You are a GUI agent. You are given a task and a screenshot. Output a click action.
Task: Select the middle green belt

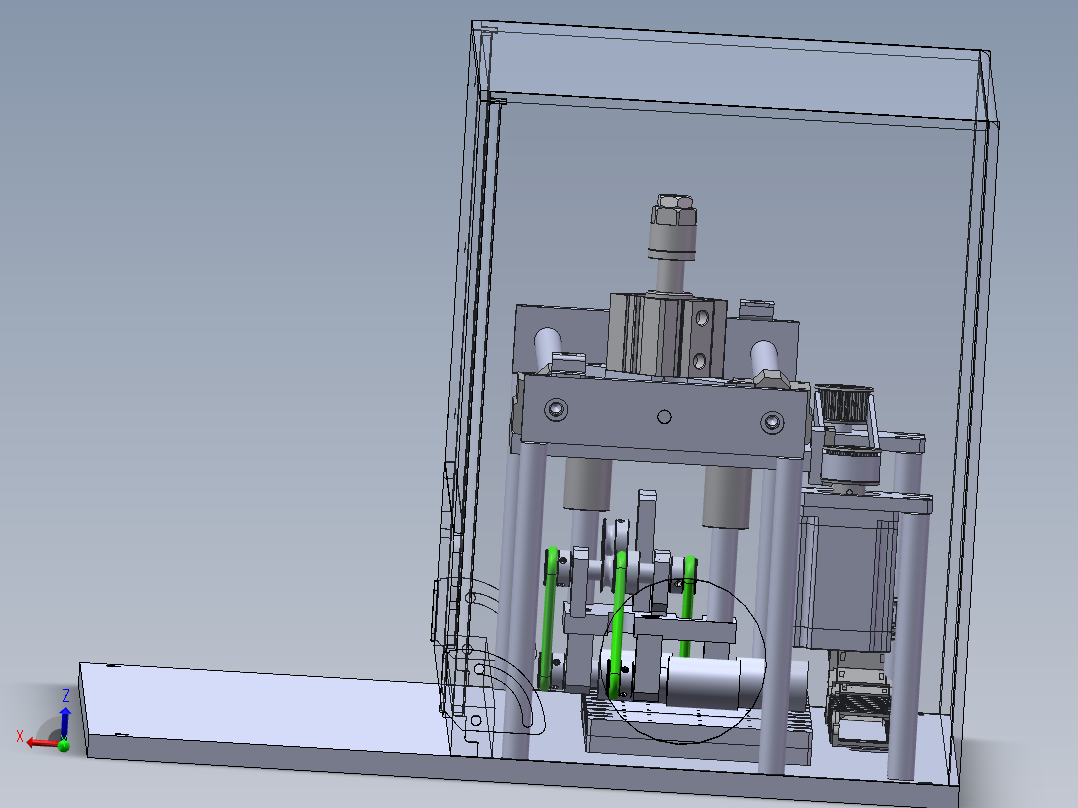coord(617,624)
